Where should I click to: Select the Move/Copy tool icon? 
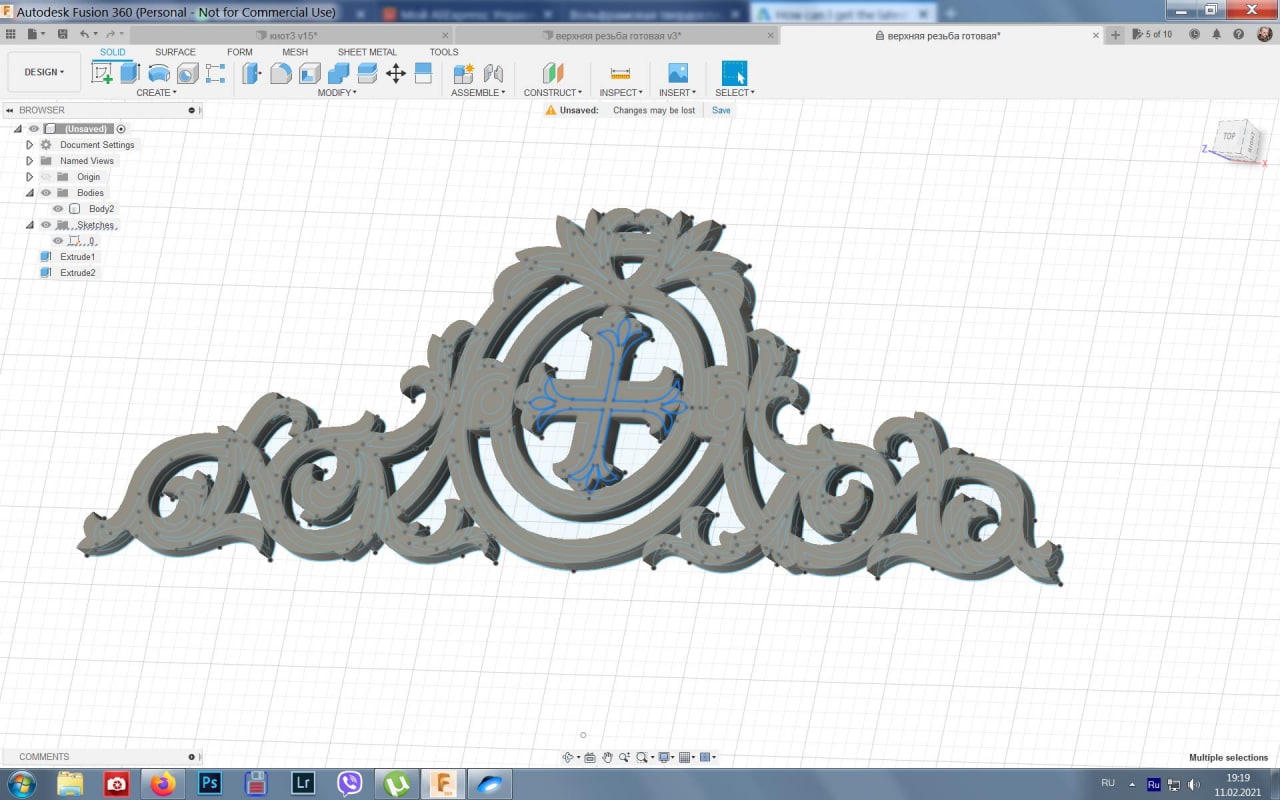pos(396,73)
